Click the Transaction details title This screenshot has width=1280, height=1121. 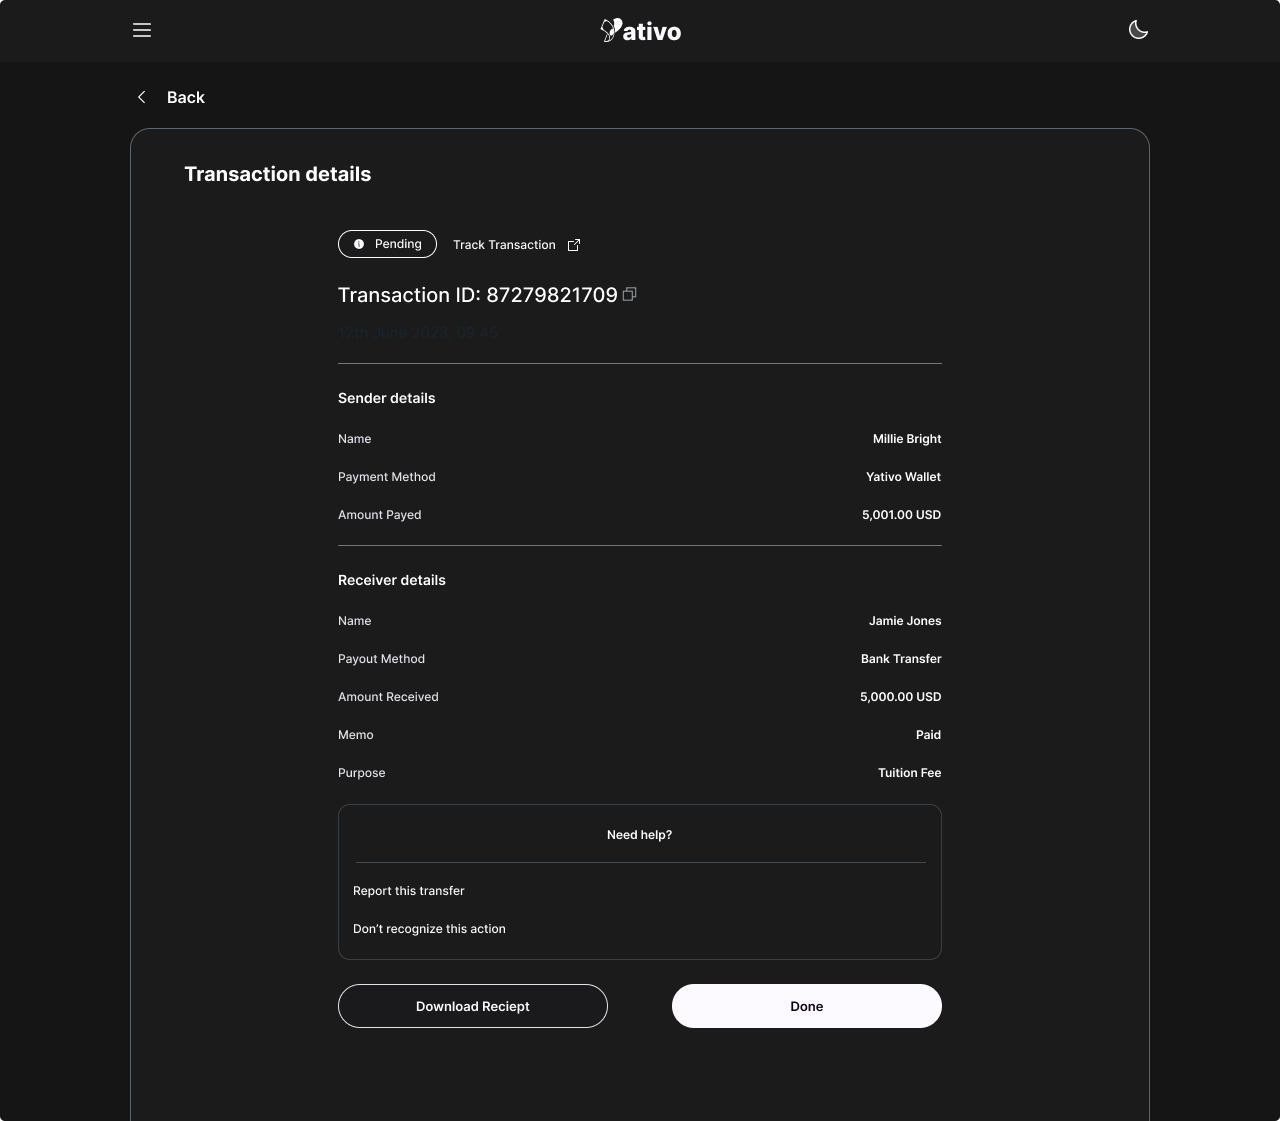coord(278,174)
